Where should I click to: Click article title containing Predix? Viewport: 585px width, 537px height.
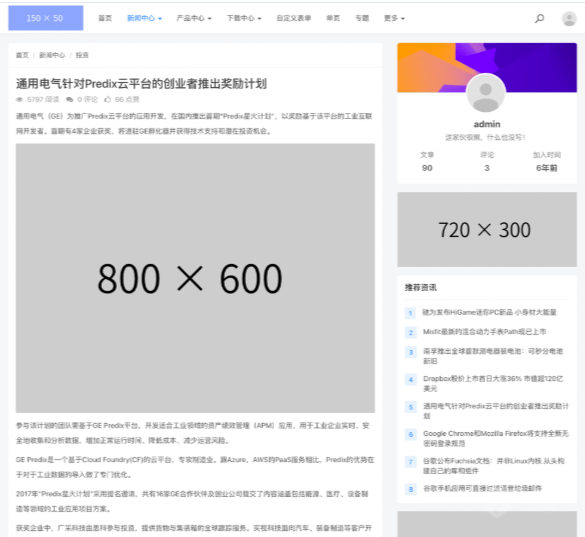coord(141,84)
